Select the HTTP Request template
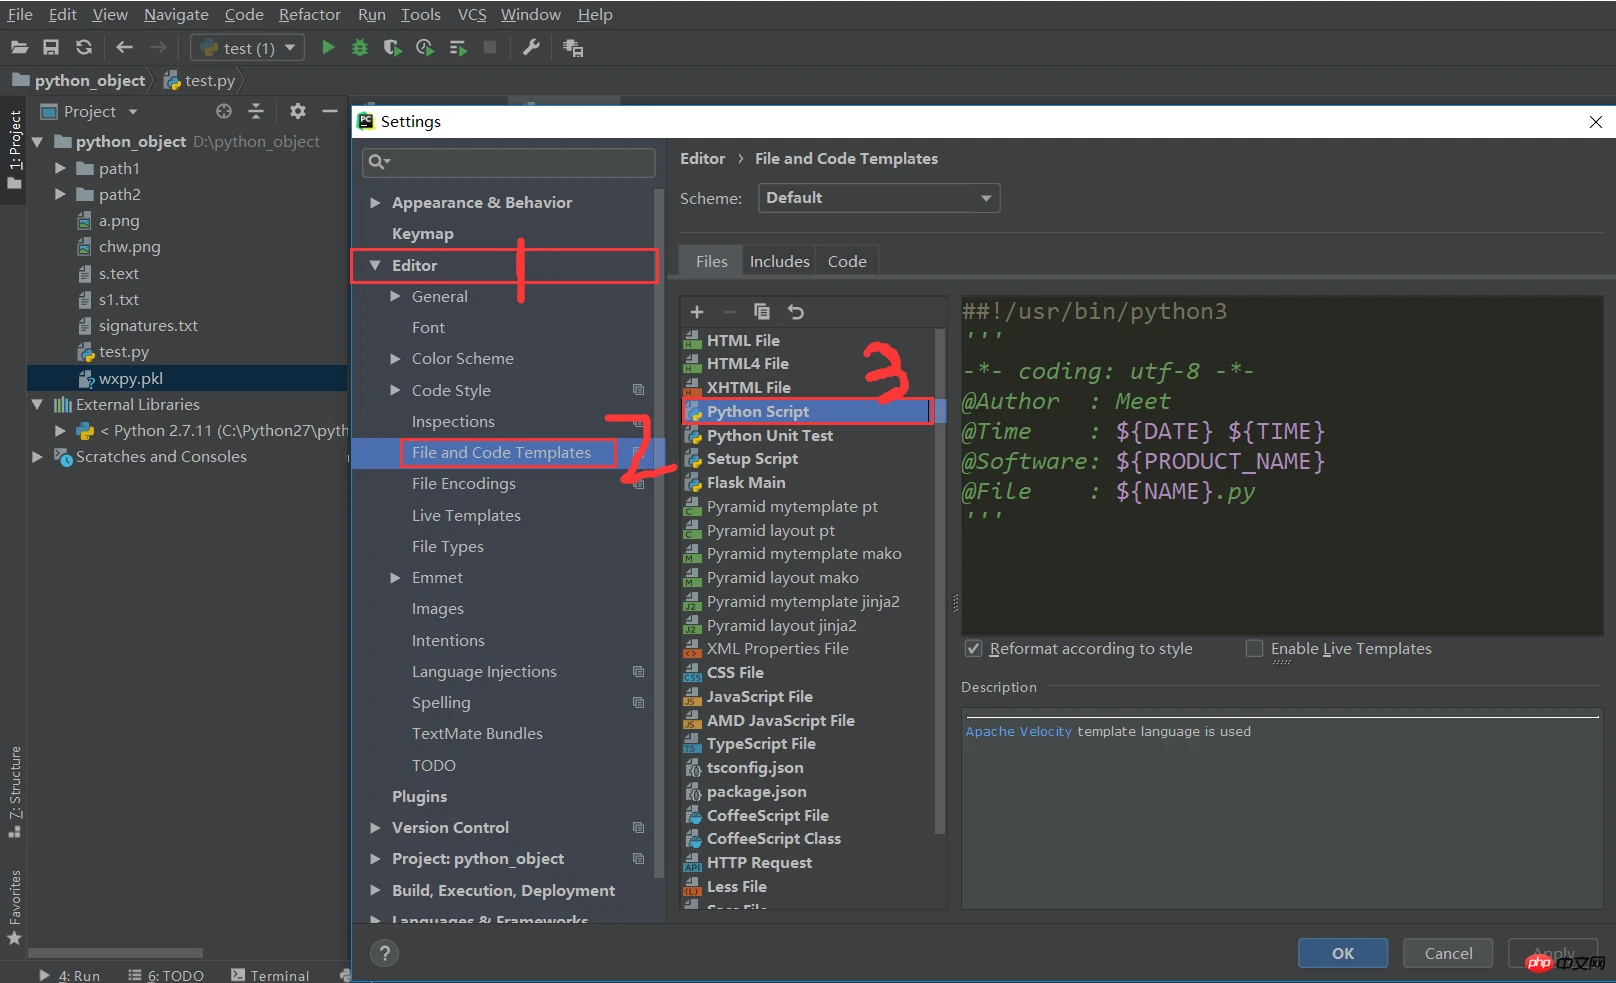The height and width of the screenshot is (983, 1616). 759,862
